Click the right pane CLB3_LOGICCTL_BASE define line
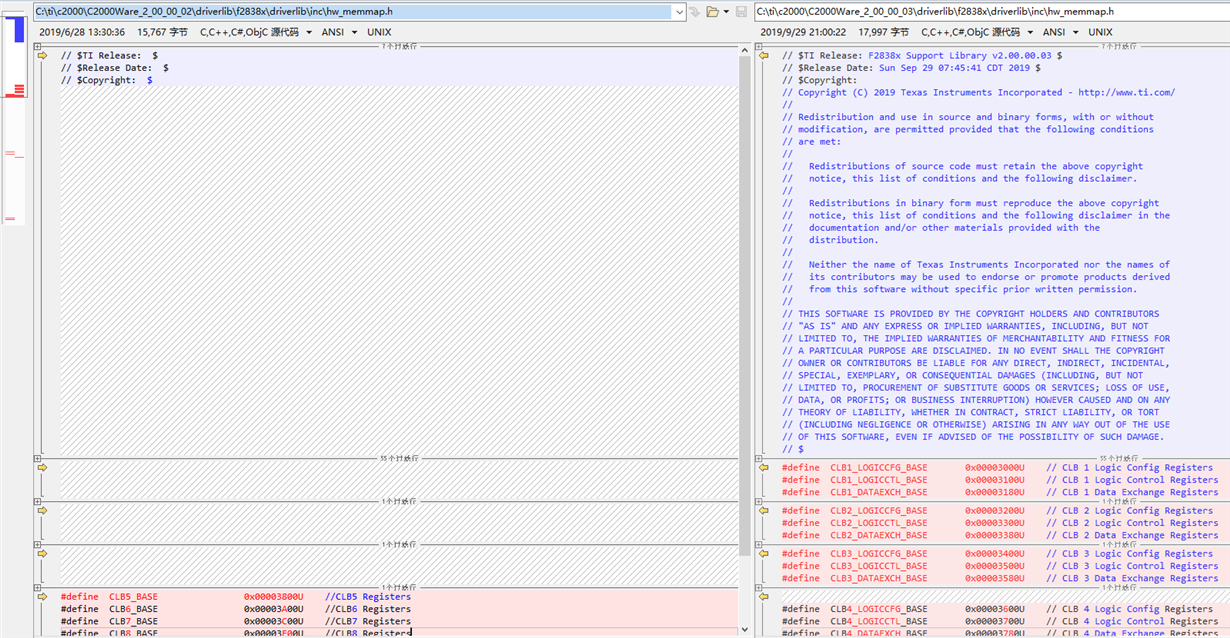1230x638 pixels. point(1000,566)
